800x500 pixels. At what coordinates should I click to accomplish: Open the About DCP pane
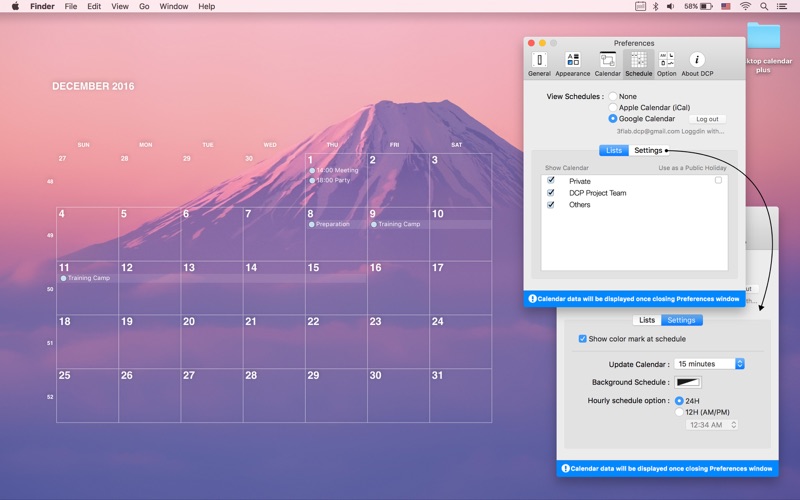(x=697, y=64)
